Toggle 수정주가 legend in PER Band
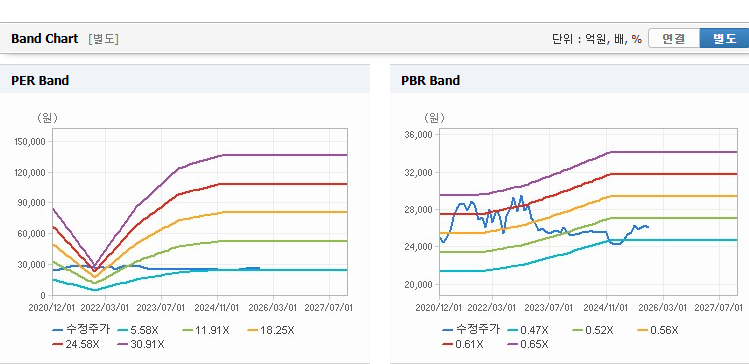Screen dimensions: 749x364 coord(81,330)
